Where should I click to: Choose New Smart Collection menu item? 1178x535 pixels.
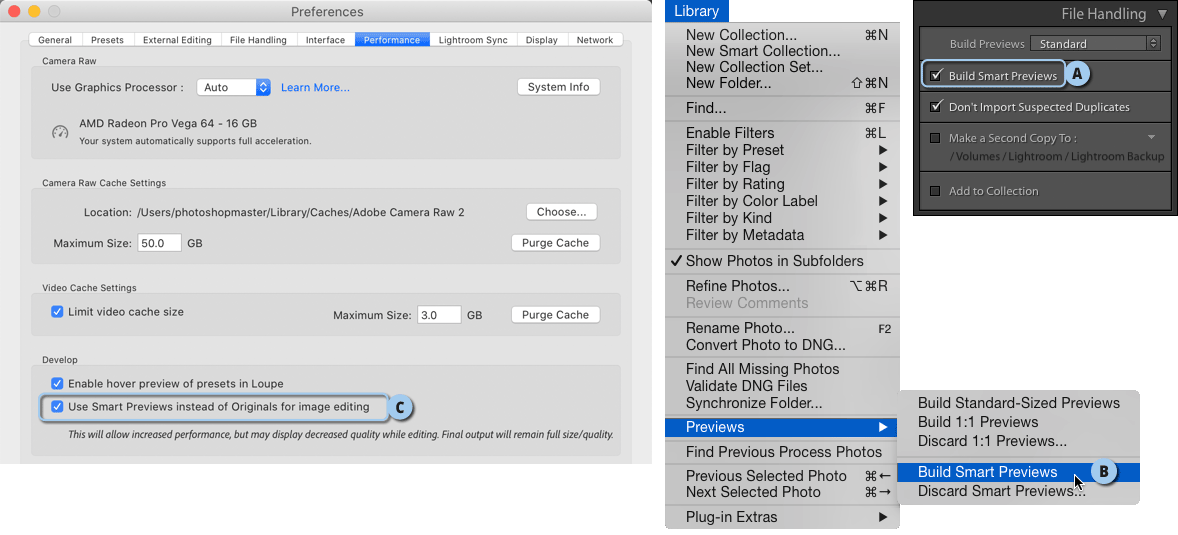(782, 51)
